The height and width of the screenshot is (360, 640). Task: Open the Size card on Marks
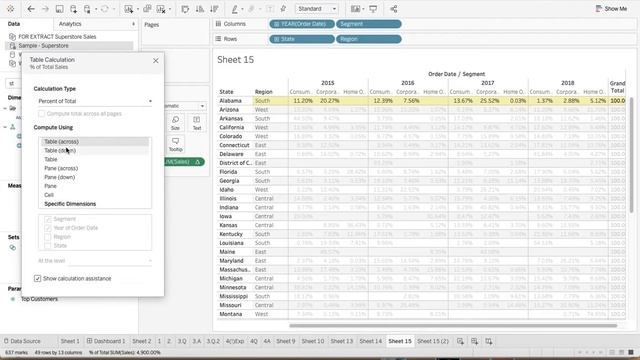pyautogui.click(x=176, y=123)
